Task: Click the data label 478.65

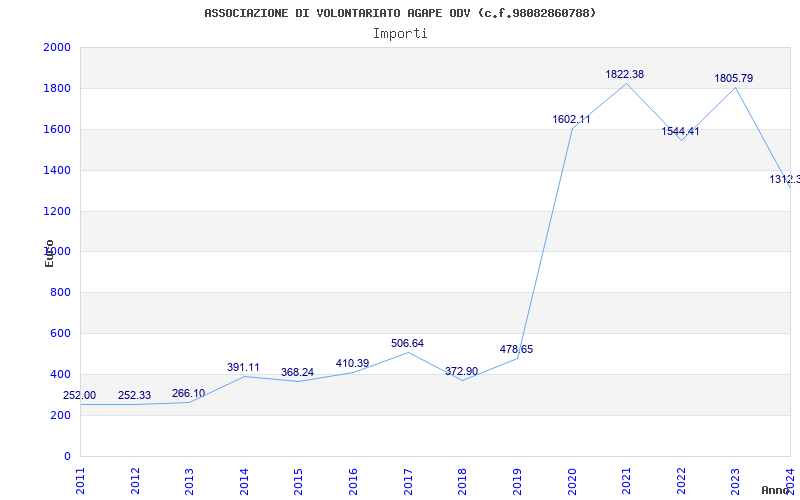Action: 516,349
